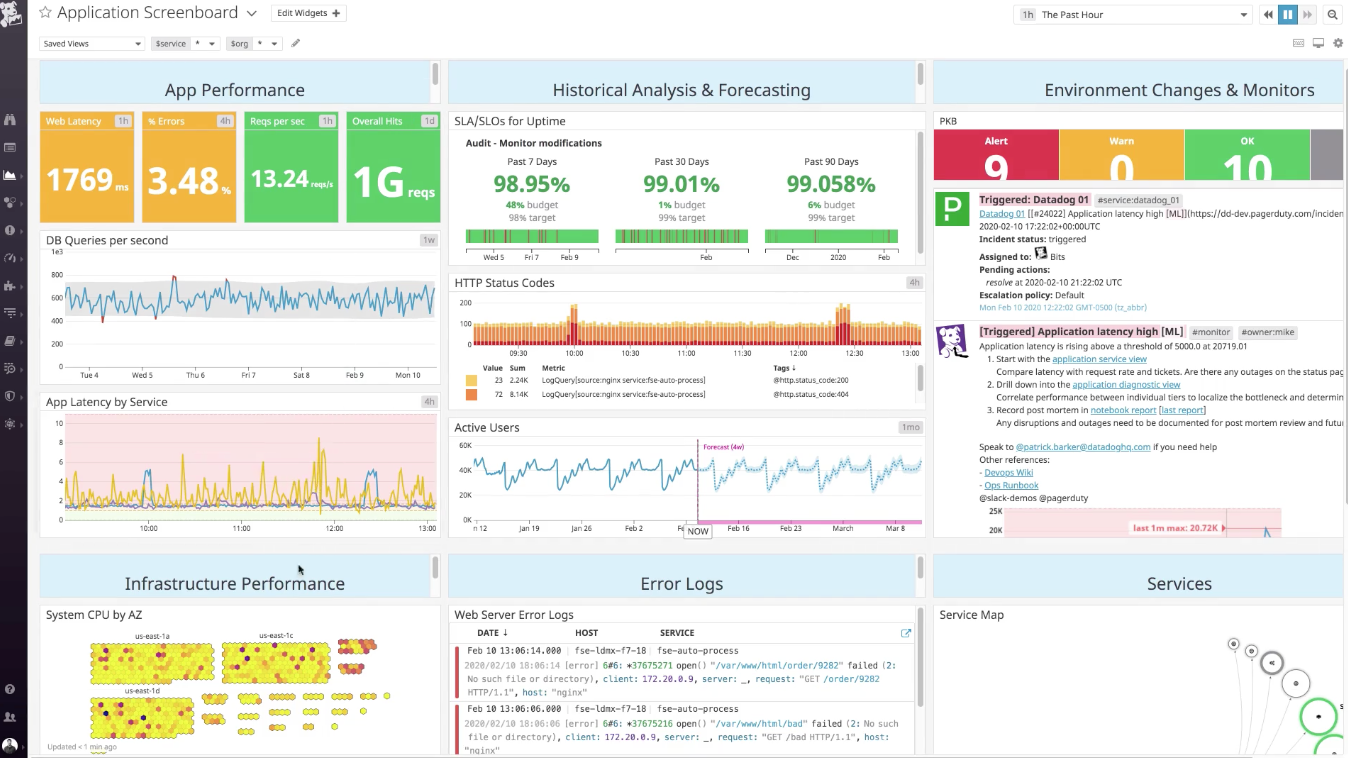Click the HOST column header in error logs

pos(586,633)
